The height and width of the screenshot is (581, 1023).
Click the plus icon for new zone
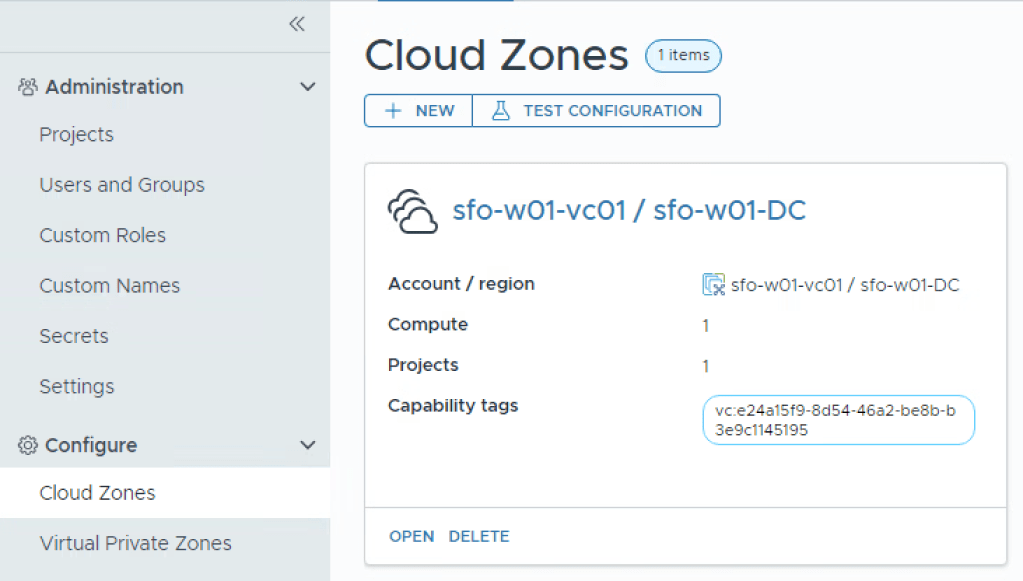tap(393, 111)
